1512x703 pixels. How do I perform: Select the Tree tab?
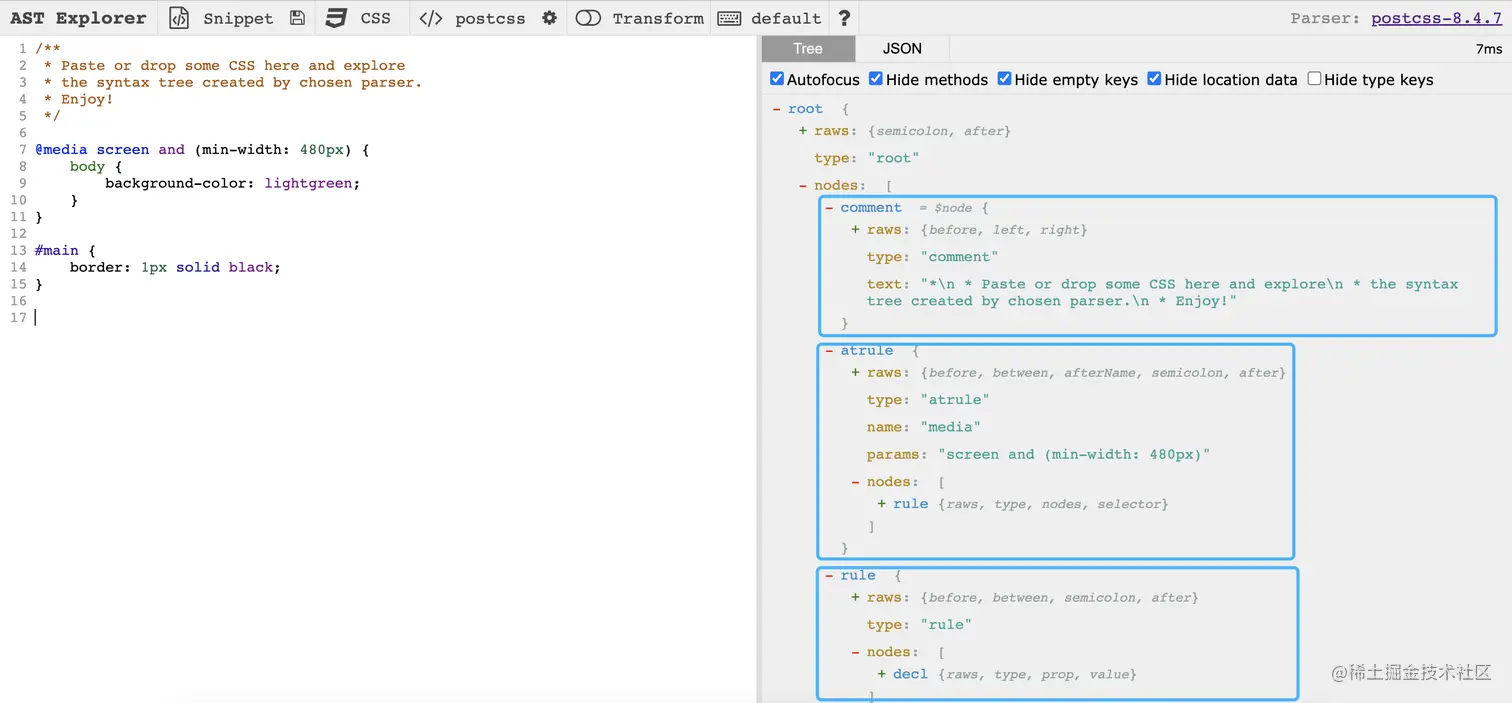[807, 48]
